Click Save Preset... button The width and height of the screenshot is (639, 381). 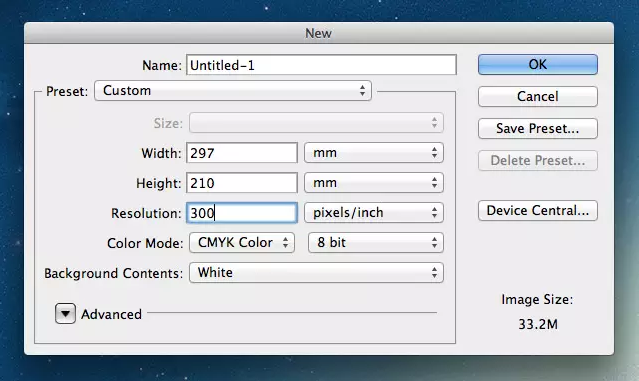click(x=538, y=128)
